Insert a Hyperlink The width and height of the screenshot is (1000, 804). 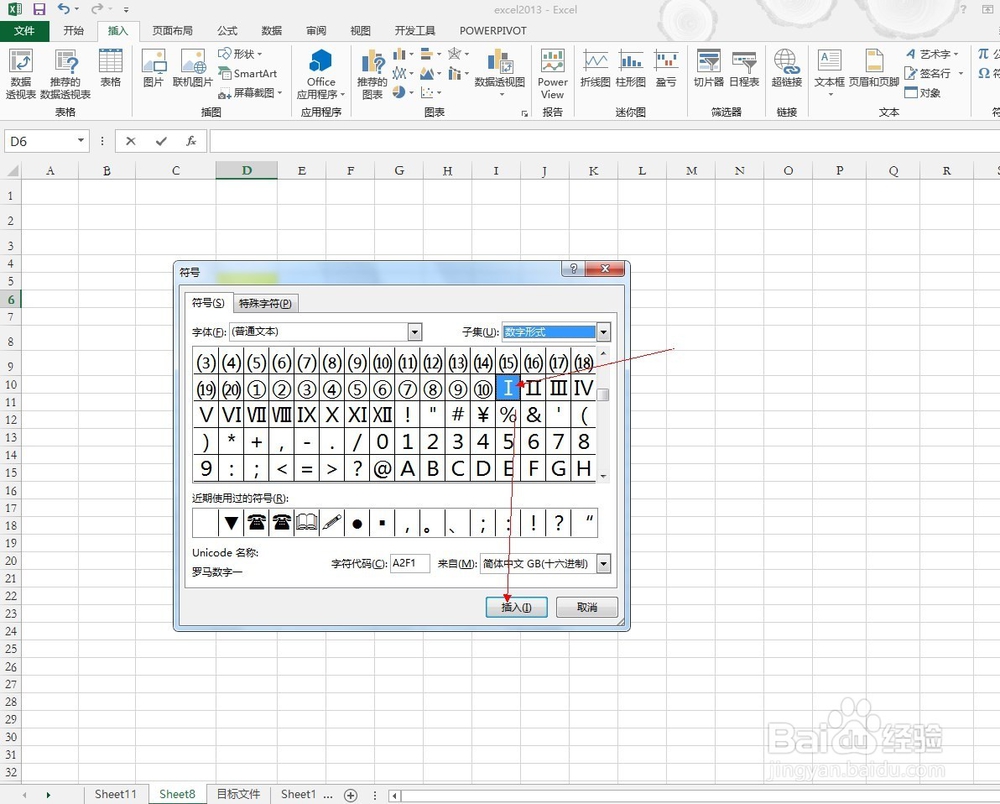[786, 68]
